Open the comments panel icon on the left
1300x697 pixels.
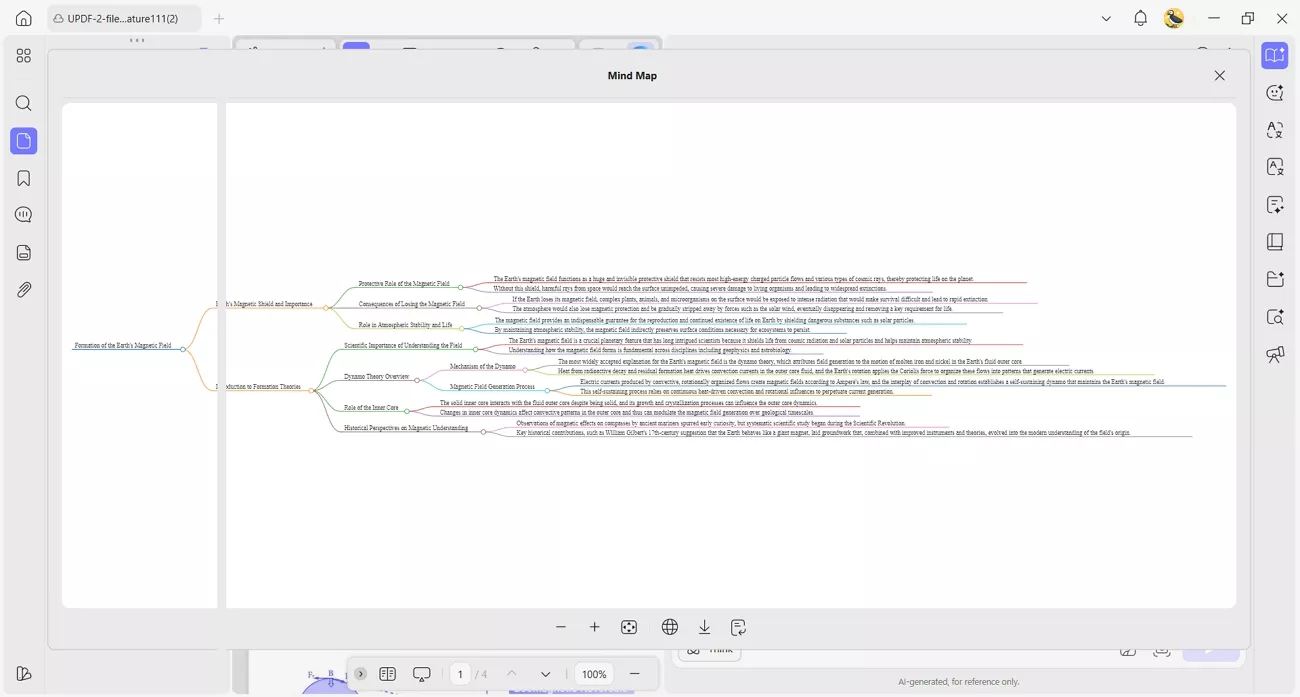(23, 213)
